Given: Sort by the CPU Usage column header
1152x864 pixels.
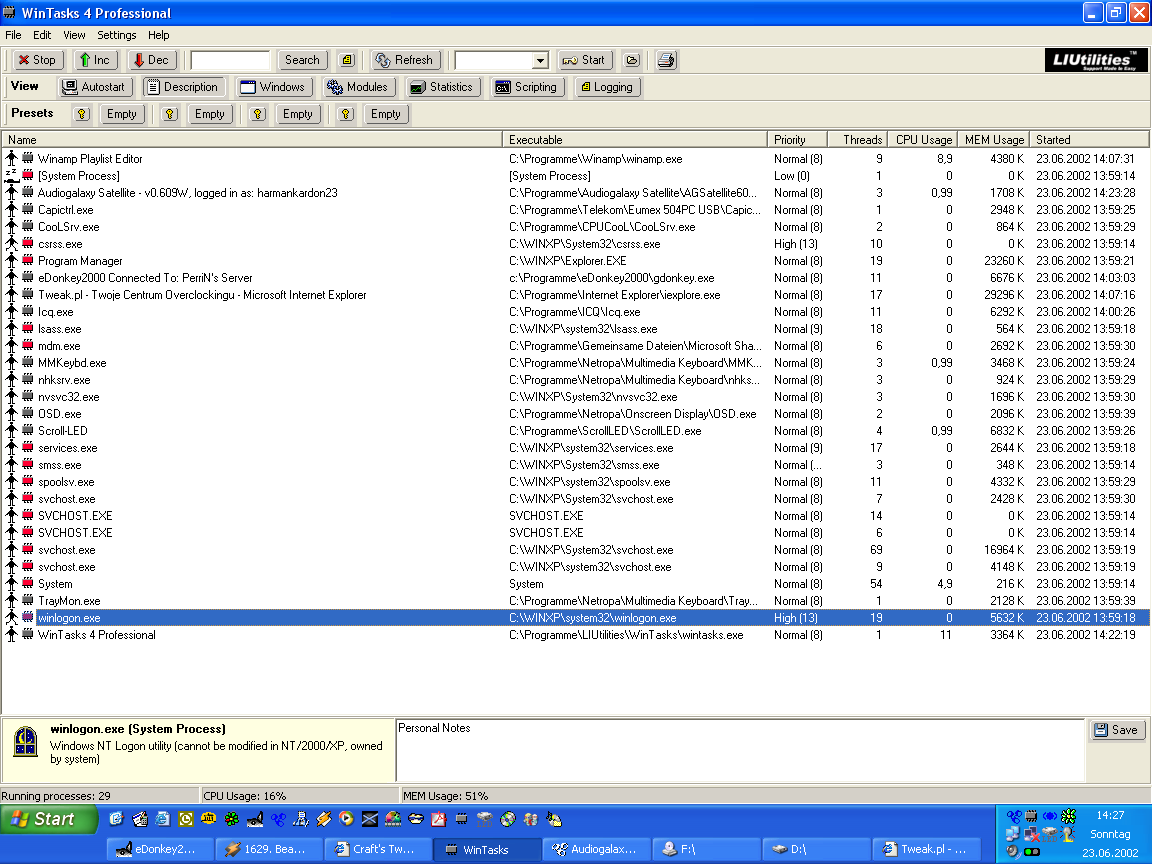Looking at the screenshot, I should 923,140.
